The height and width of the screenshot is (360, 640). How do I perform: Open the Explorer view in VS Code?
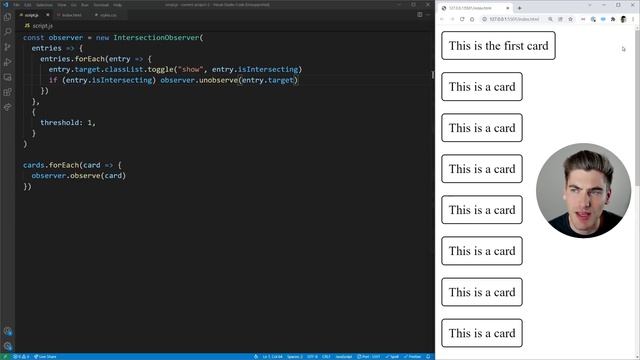point(7,17)
